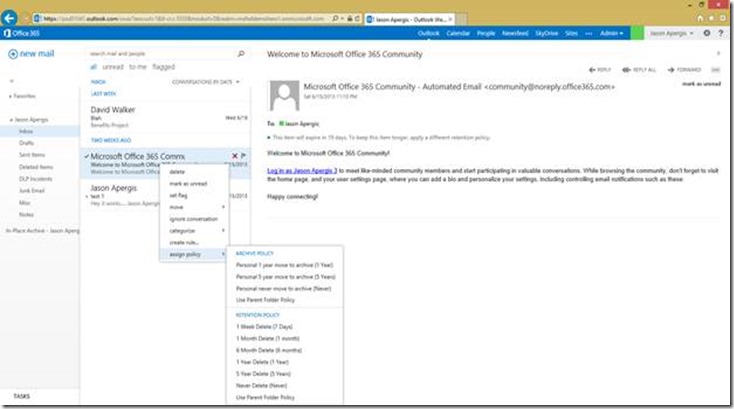
Task: Open the navigation bar ellipsis menu
Action: coord(588,34)
